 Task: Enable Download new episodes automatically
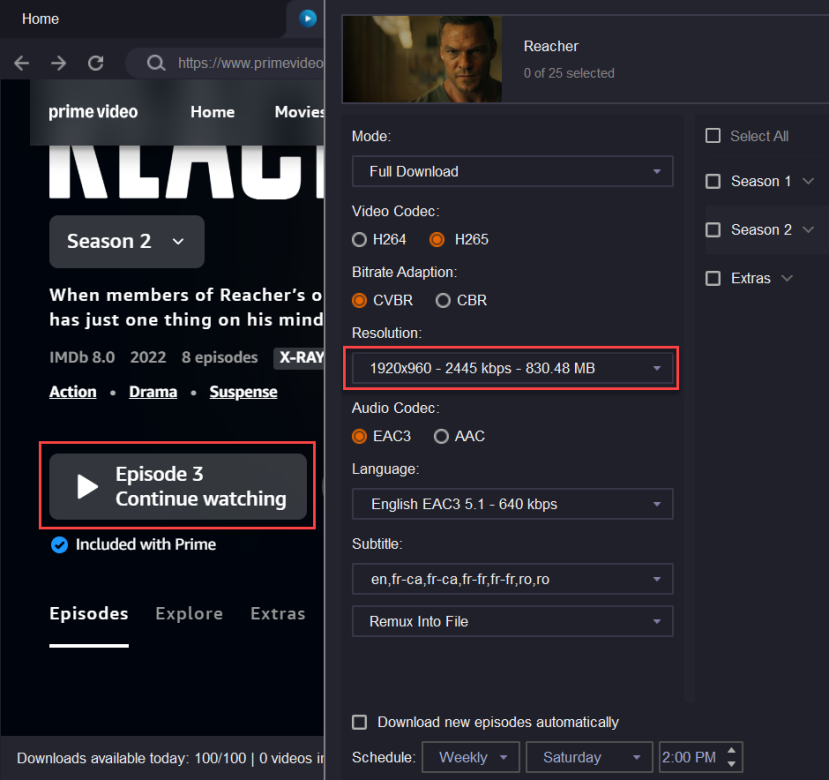click(x=360, y=722)
